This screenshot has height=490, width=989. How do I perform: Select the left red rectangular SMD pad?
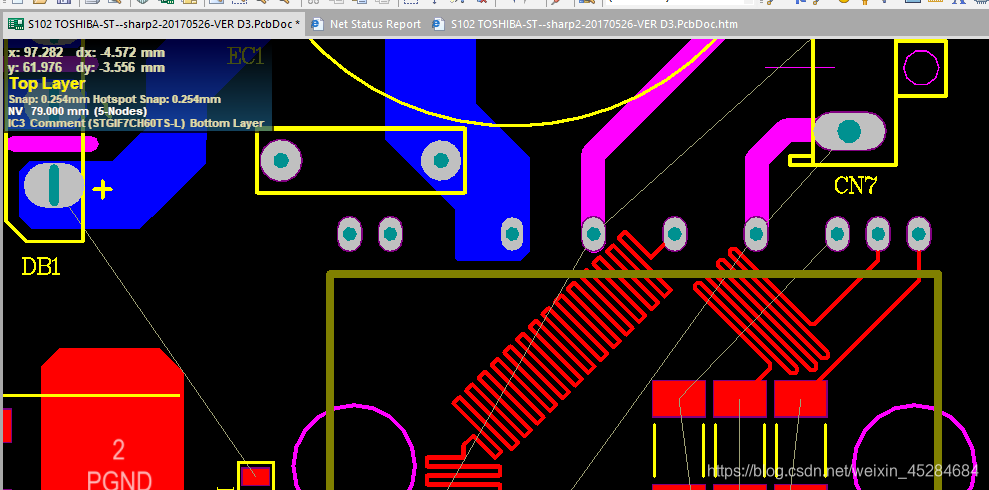[679, 399]
